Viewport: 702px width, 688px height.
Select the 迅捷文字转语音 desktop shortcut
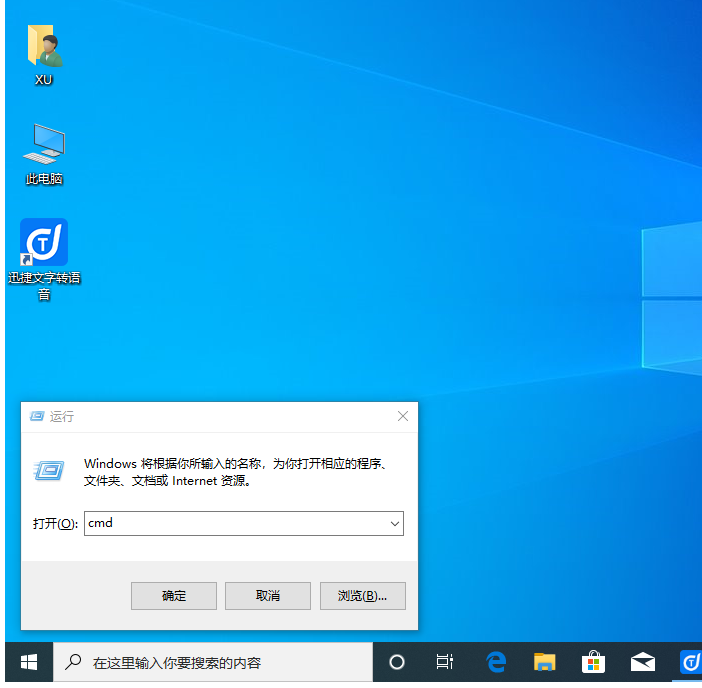point(44,244)
